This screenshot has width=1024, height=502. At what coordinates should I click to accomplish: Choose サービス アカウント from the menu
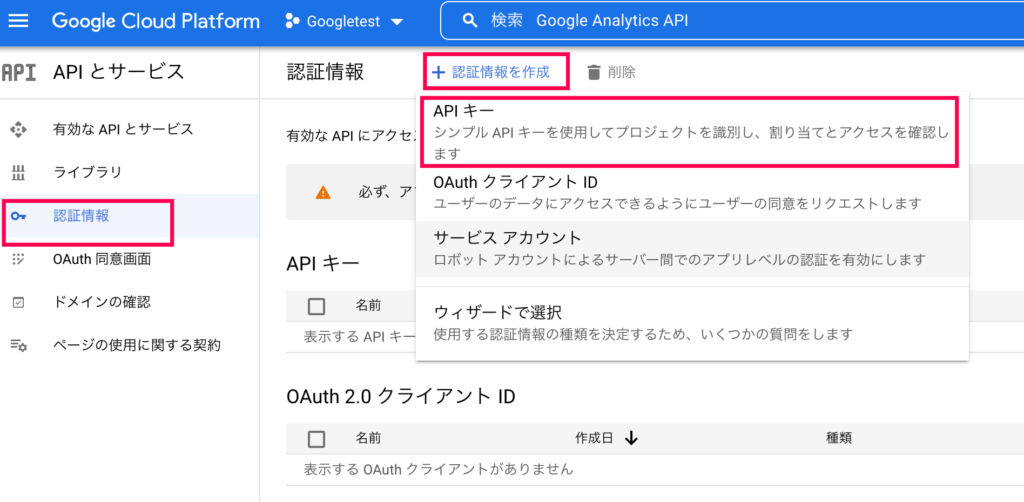coord(692,249)
